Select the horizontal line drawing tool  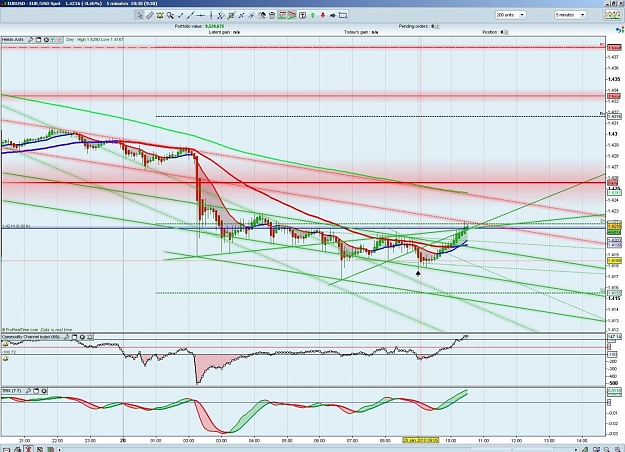click(201, 16)
